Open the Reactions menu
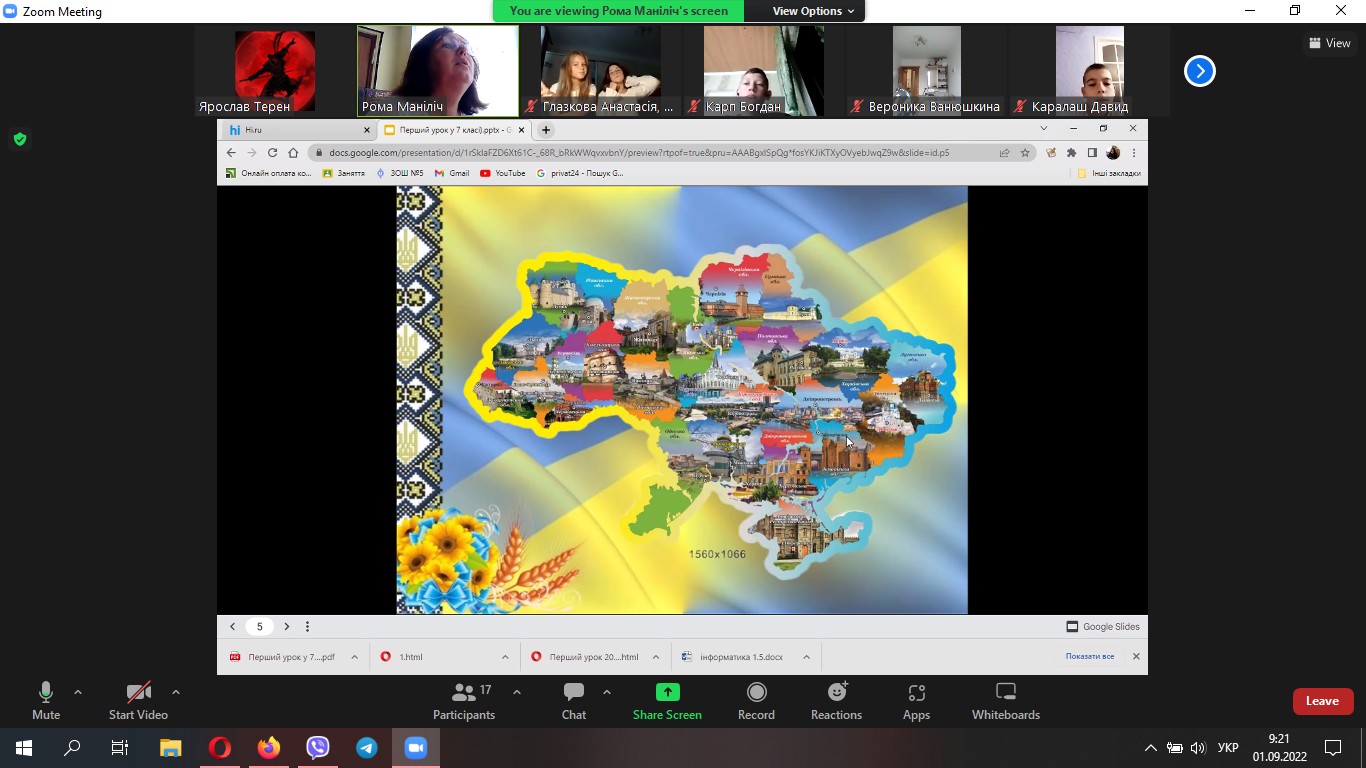Image resolution: width=1366 pixels, height=768 pixels. [x=836, y=701]
